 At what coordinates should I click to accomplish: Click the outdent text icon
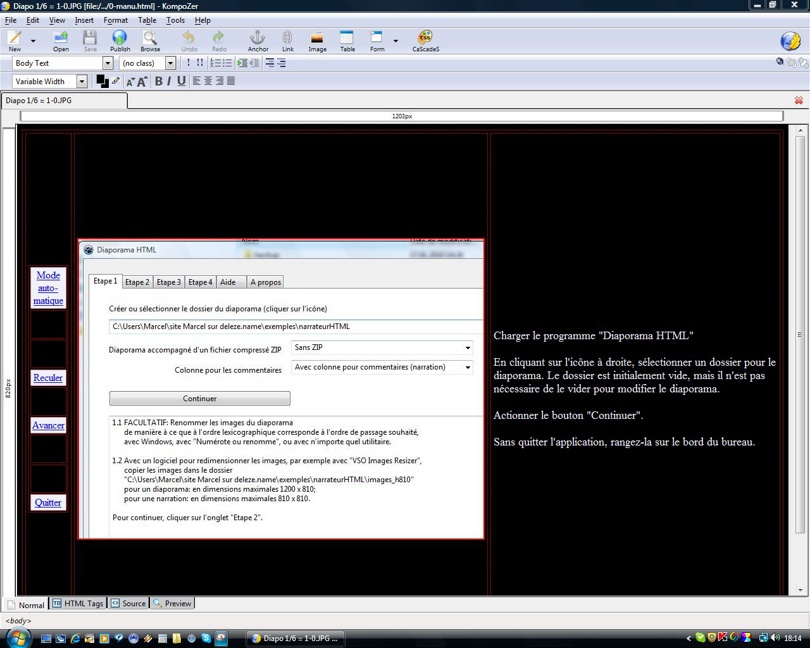pos(254,63)
